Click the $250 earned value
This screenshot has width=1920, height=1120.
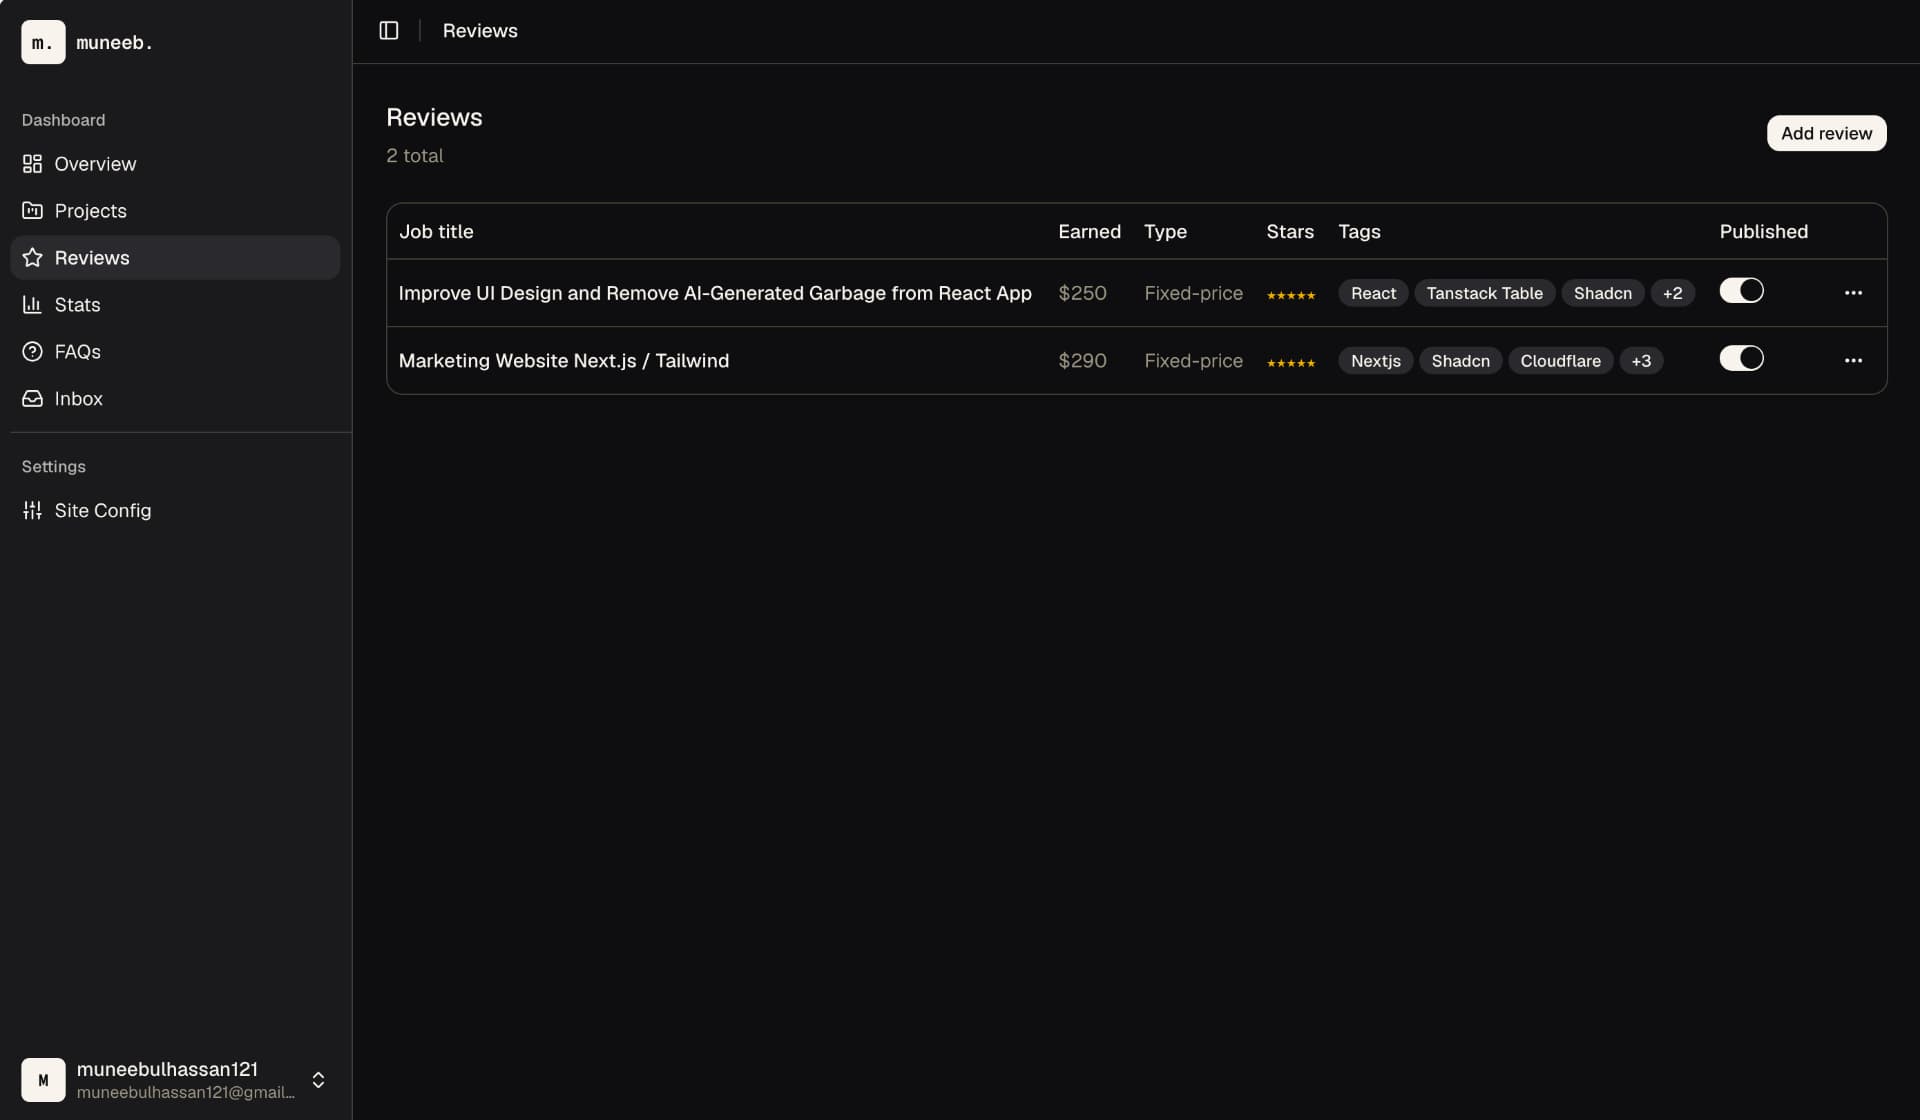point(1082,293)
